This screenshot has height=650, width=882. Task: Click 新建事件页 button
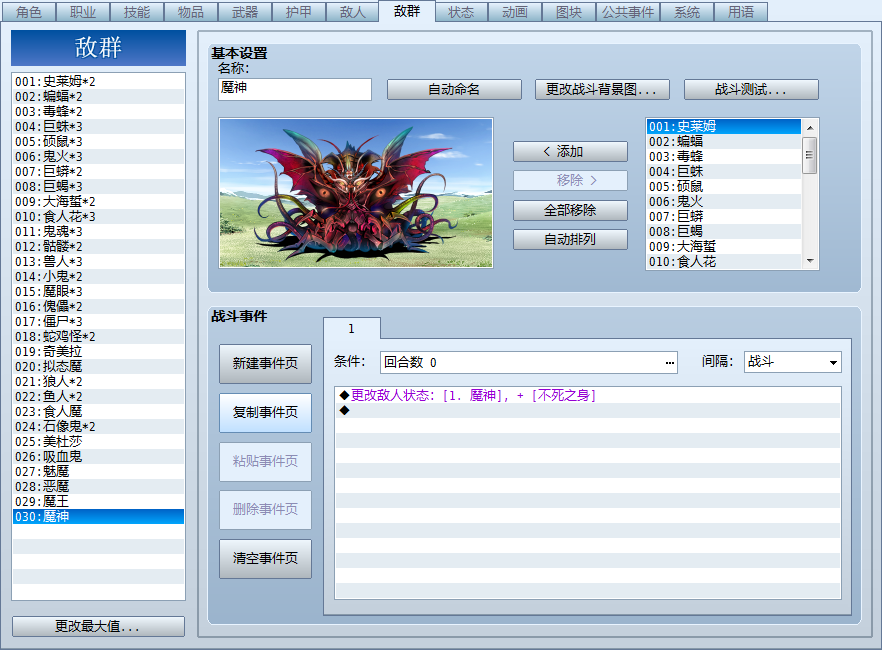point(265,363)
